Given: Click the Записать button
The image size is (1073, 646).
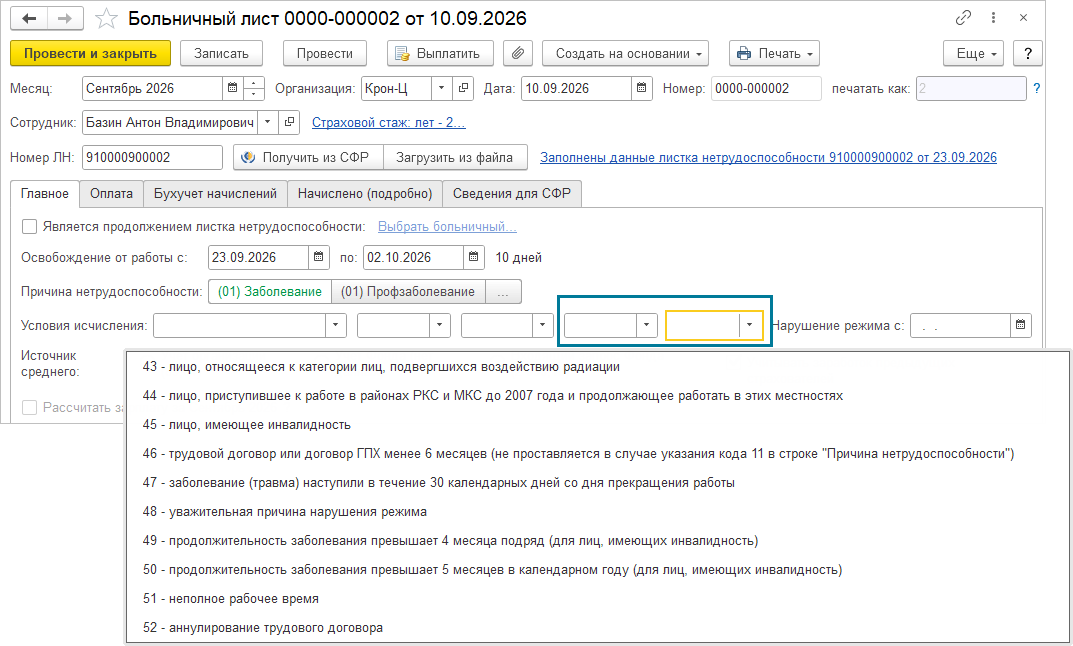Looking at the screenshot, I should 221,53.
